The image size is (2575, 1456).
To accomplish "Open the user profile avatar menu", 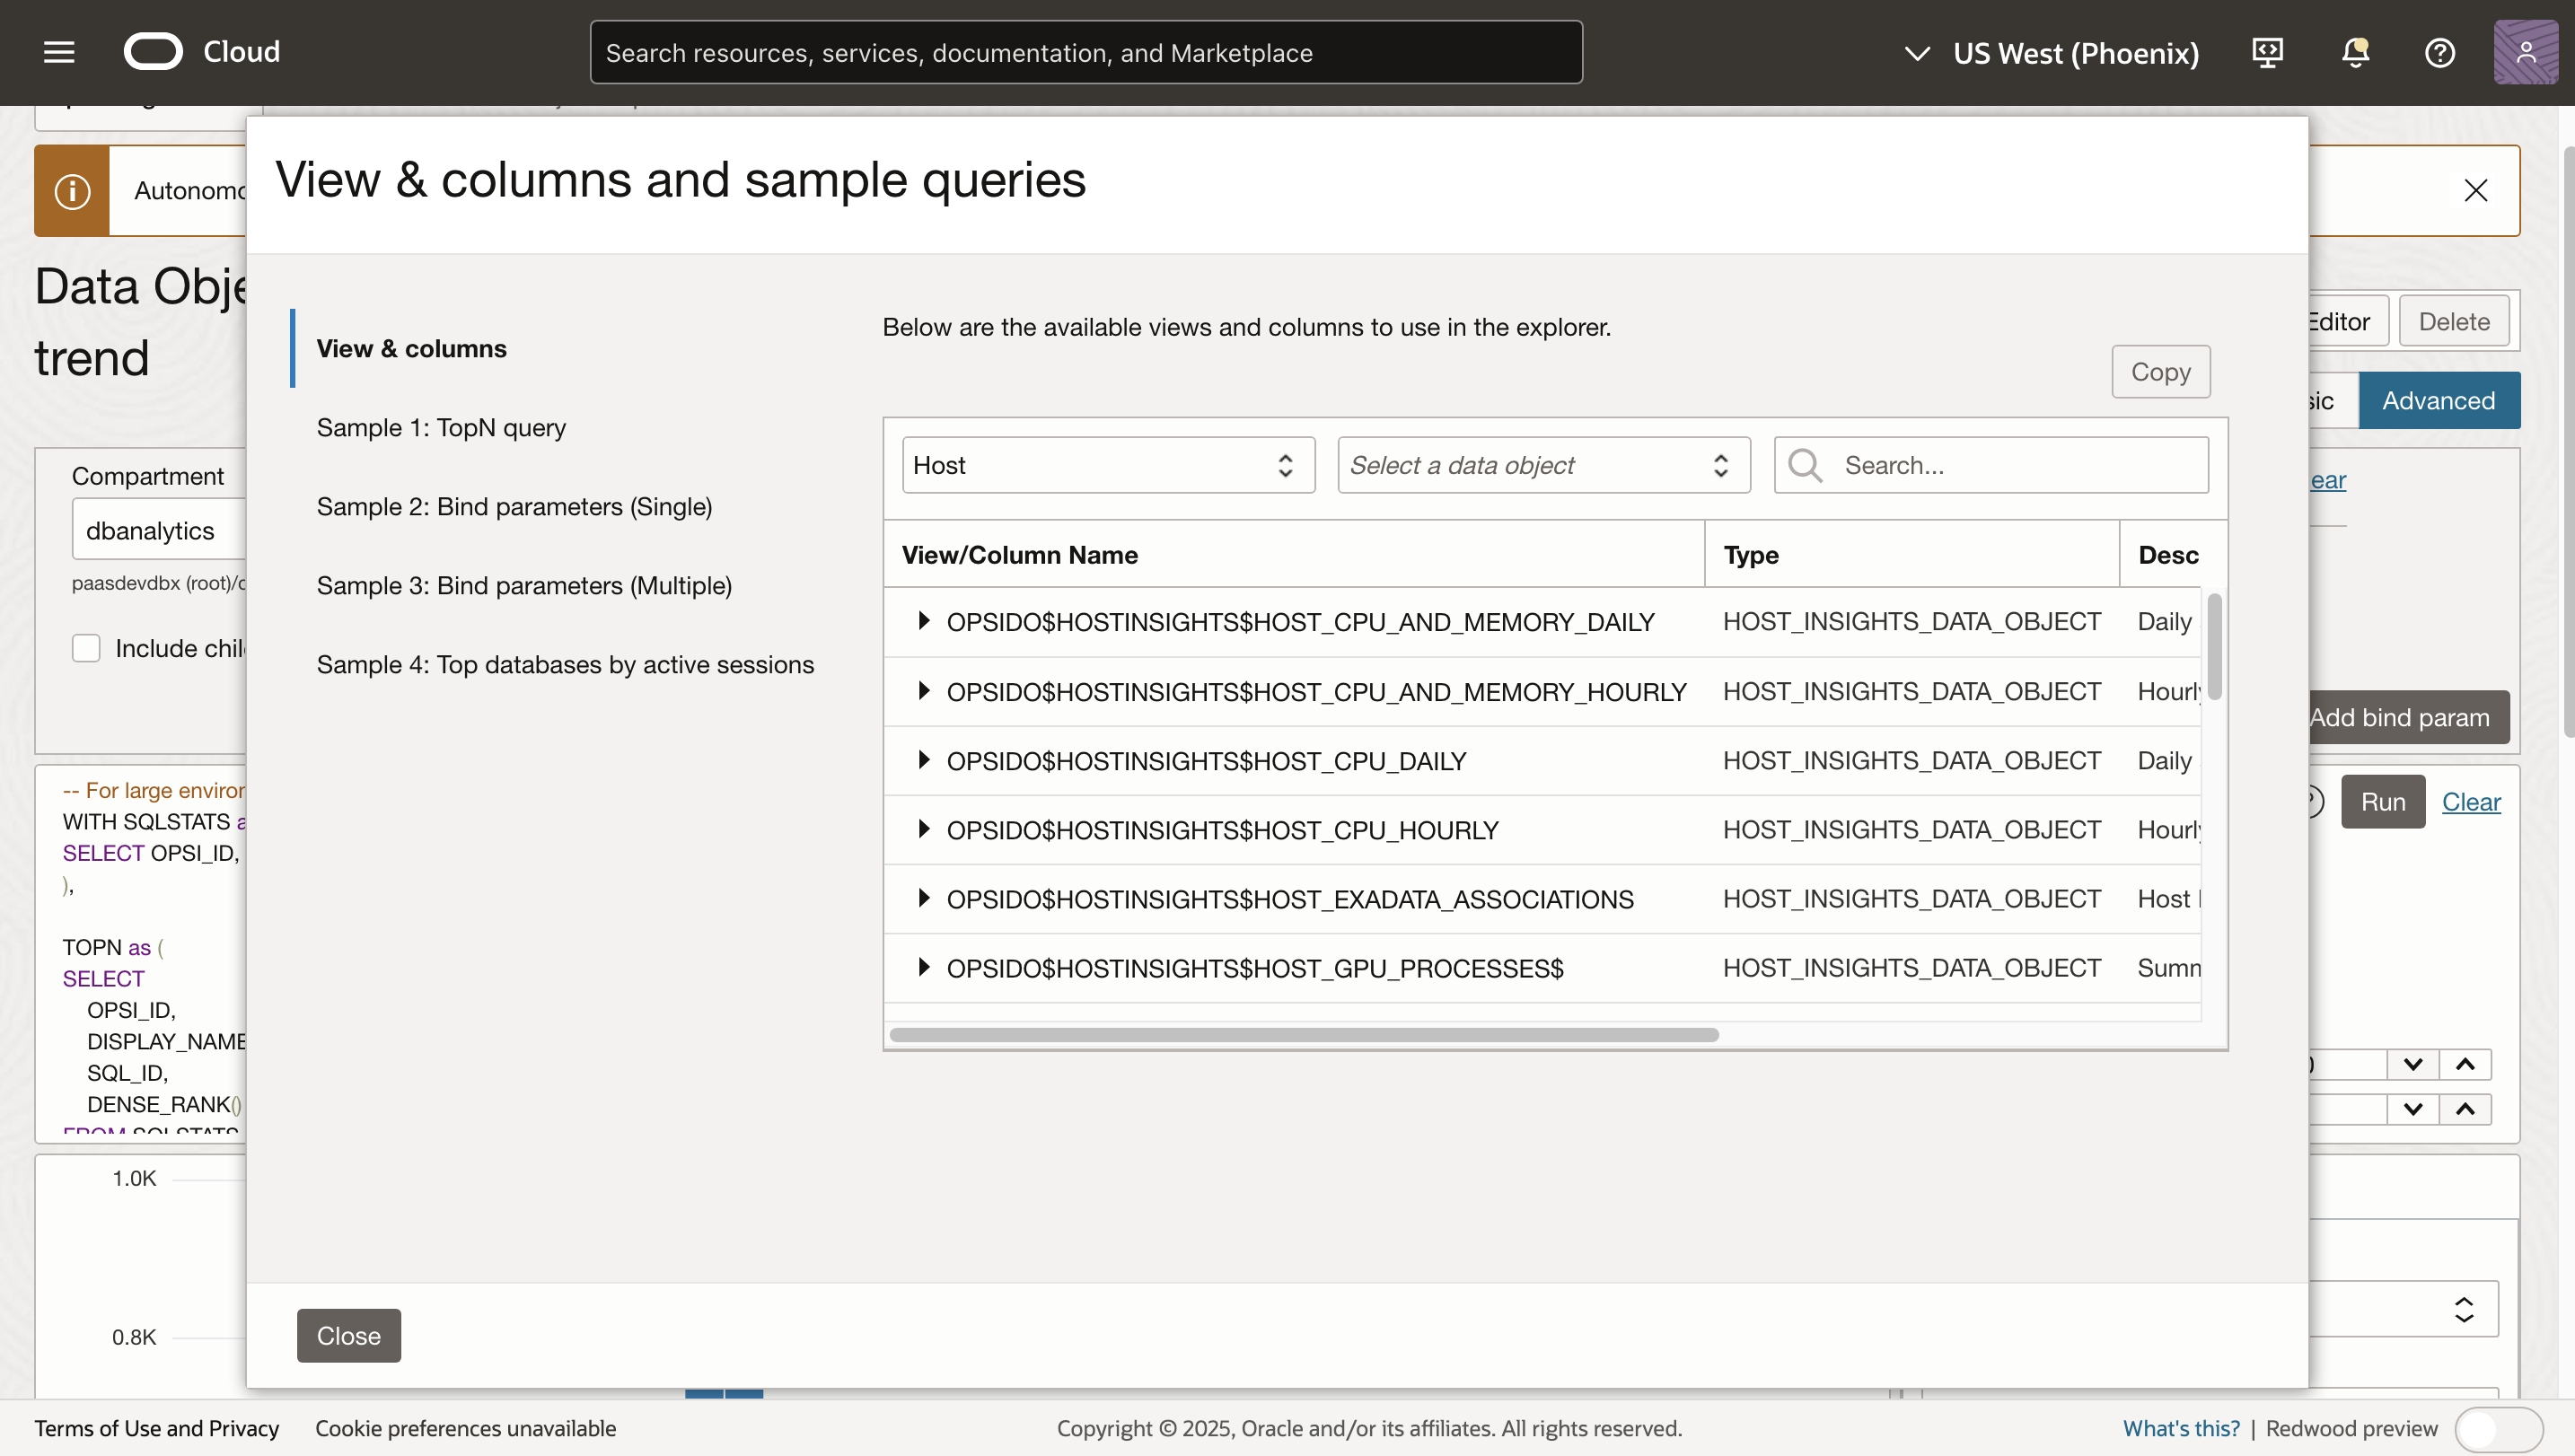I will pos(2524,52).
